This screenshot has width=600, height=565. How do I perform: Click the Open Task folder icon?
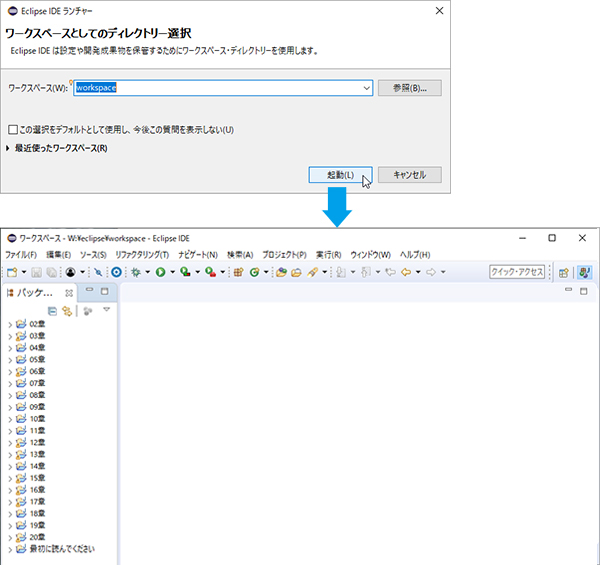(x=296, y=272)
